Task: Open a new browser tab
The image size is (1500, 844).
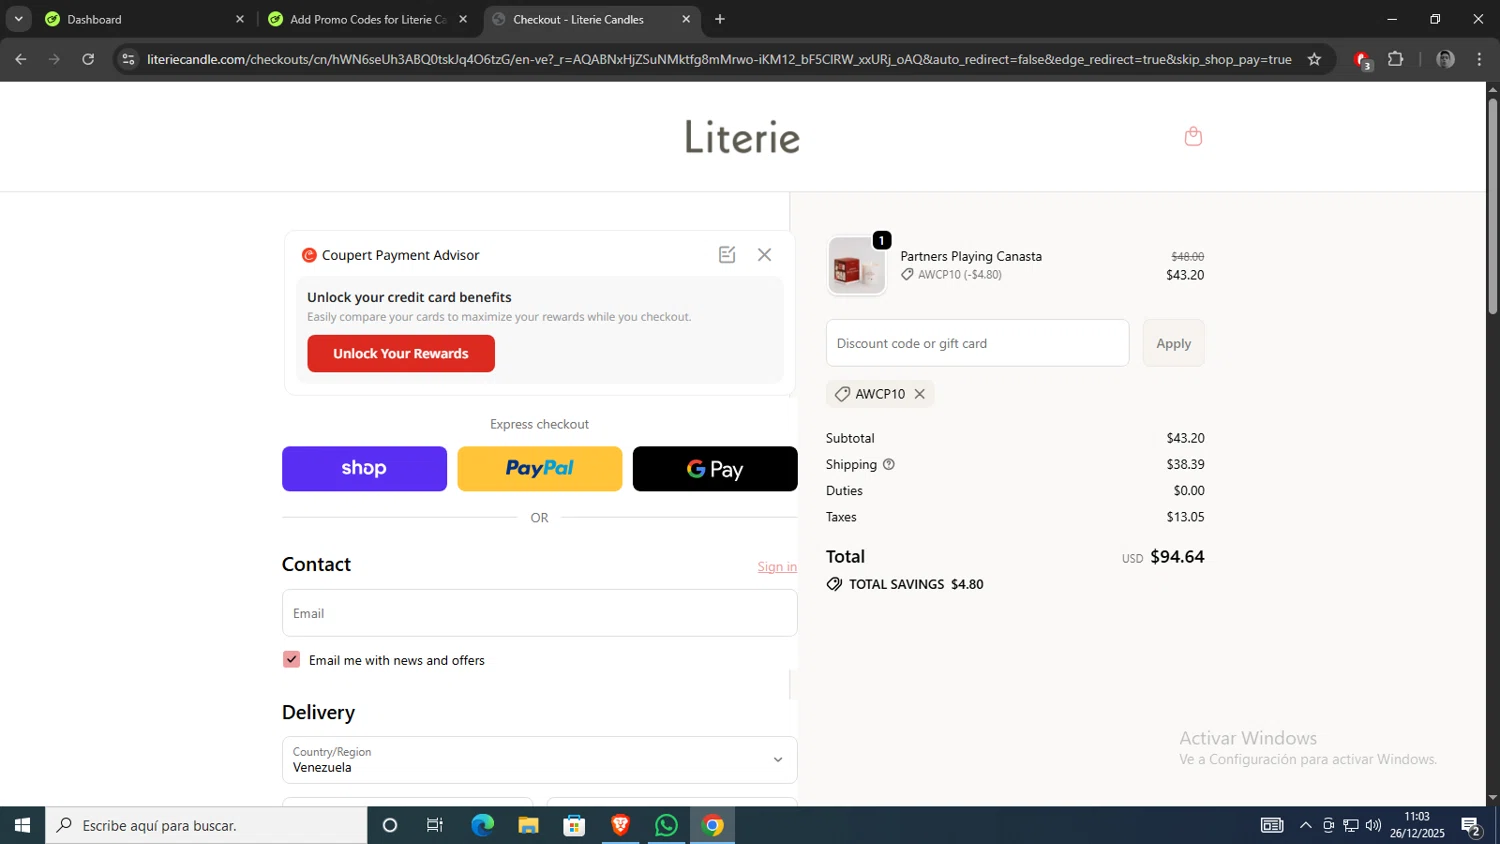Action: click(720, 19)
